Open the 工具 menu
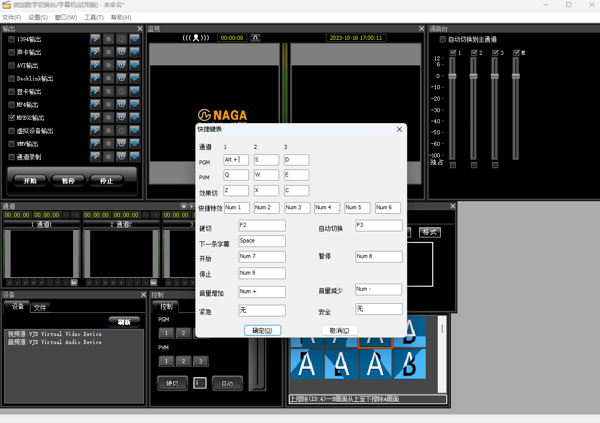This screenshot has width=600, height=423. click(93, 17)
